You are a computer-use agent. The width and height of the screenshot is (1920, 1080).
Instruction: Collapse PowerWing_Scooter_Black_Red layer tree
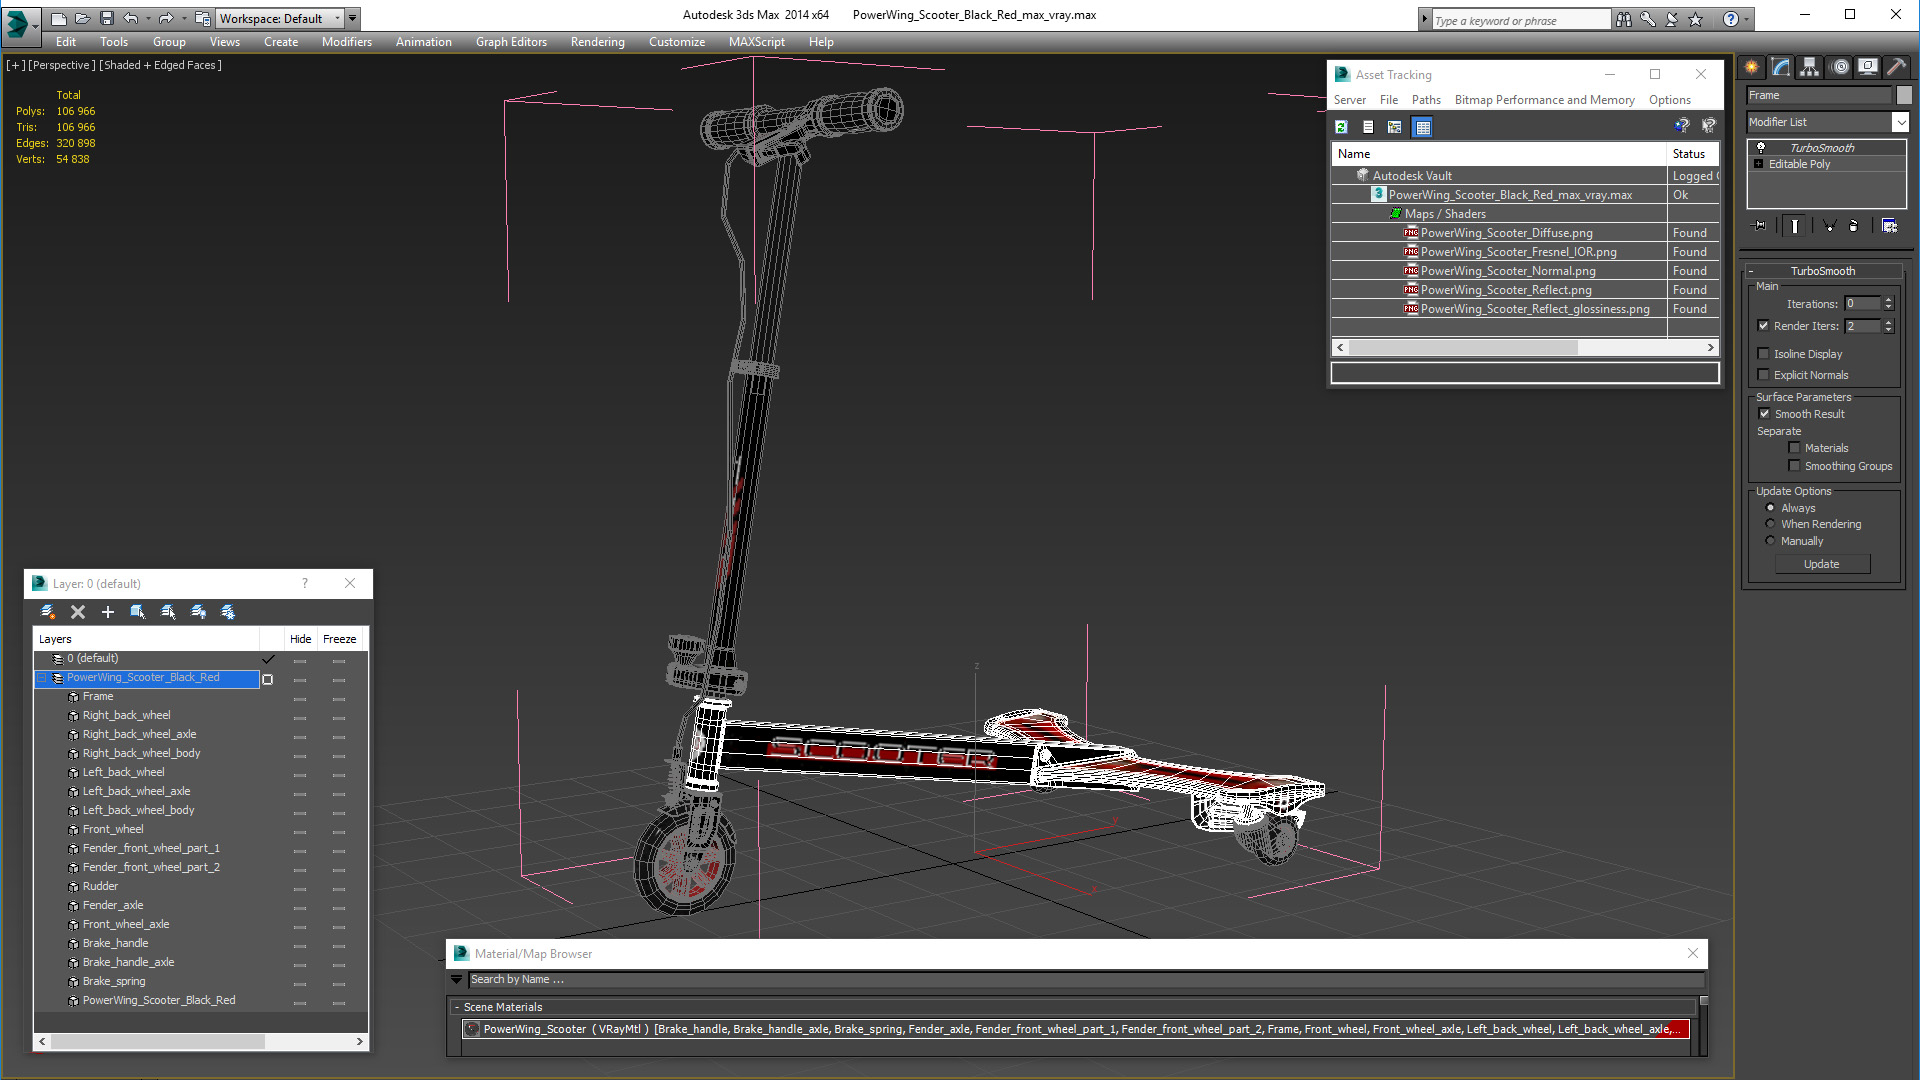point(43,678)
